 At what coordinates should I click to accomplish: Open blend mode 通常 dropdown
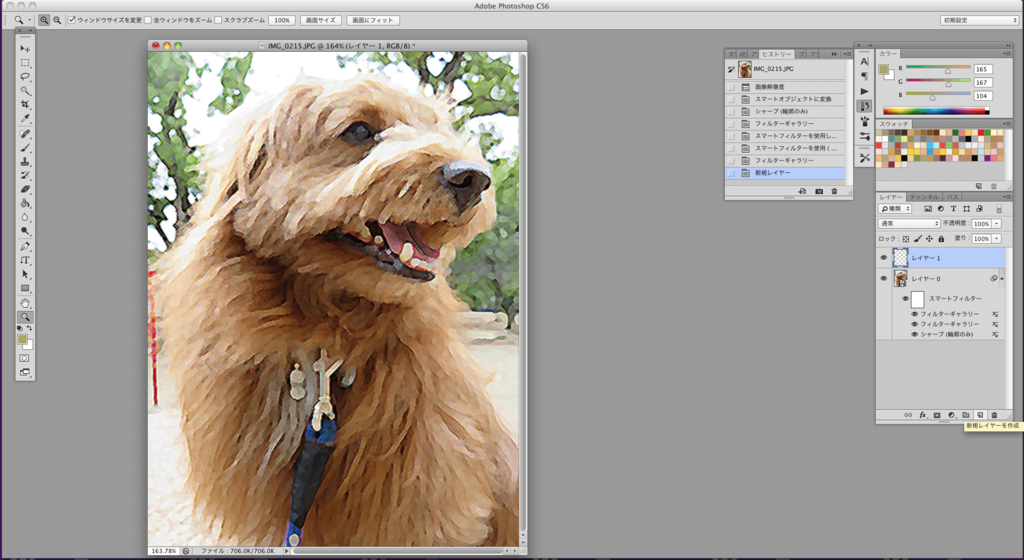[x=909, y=223]
